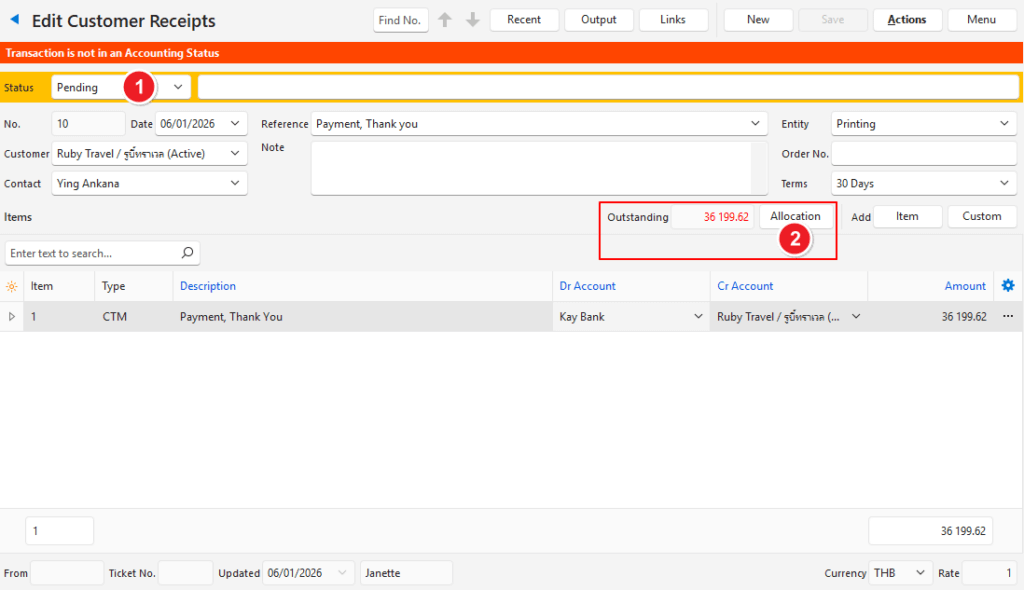
Task: Click the search magnifier icon
Action: point(186,253)
